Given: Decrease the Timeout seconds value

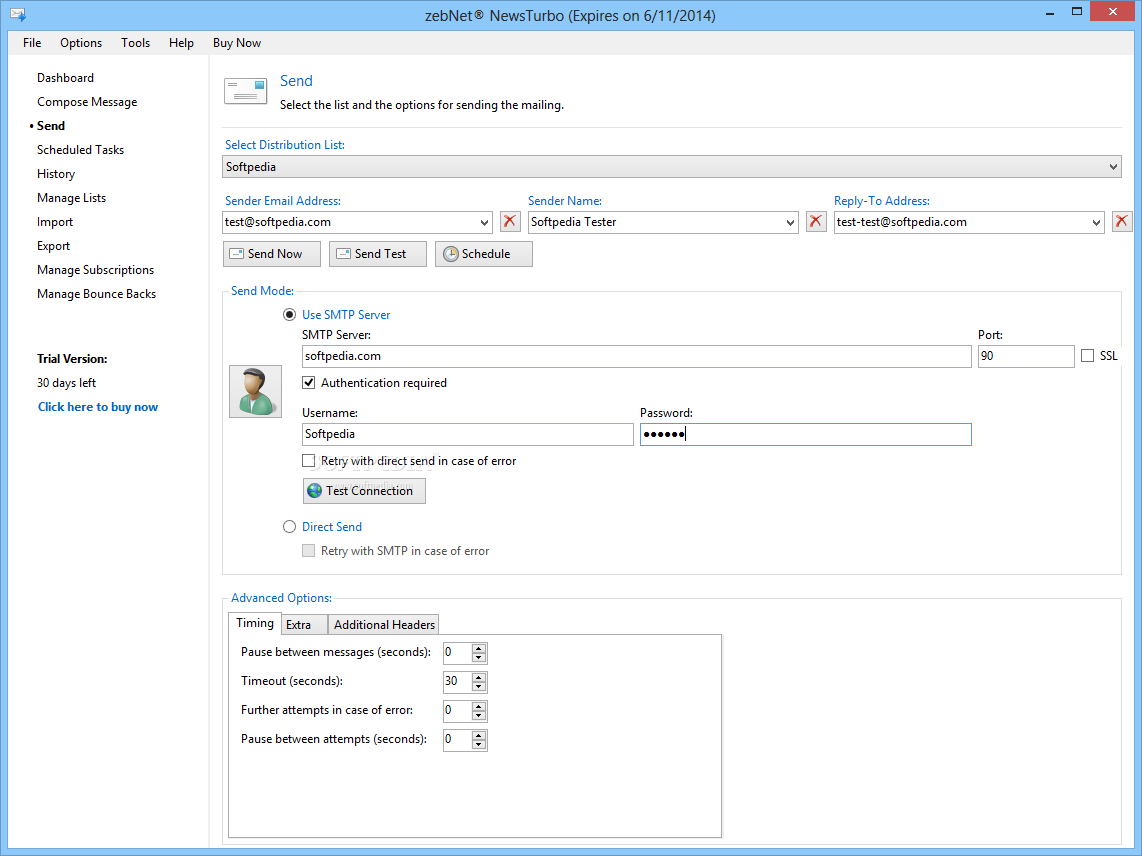Looking at the screenshot, I should point(479,687).
